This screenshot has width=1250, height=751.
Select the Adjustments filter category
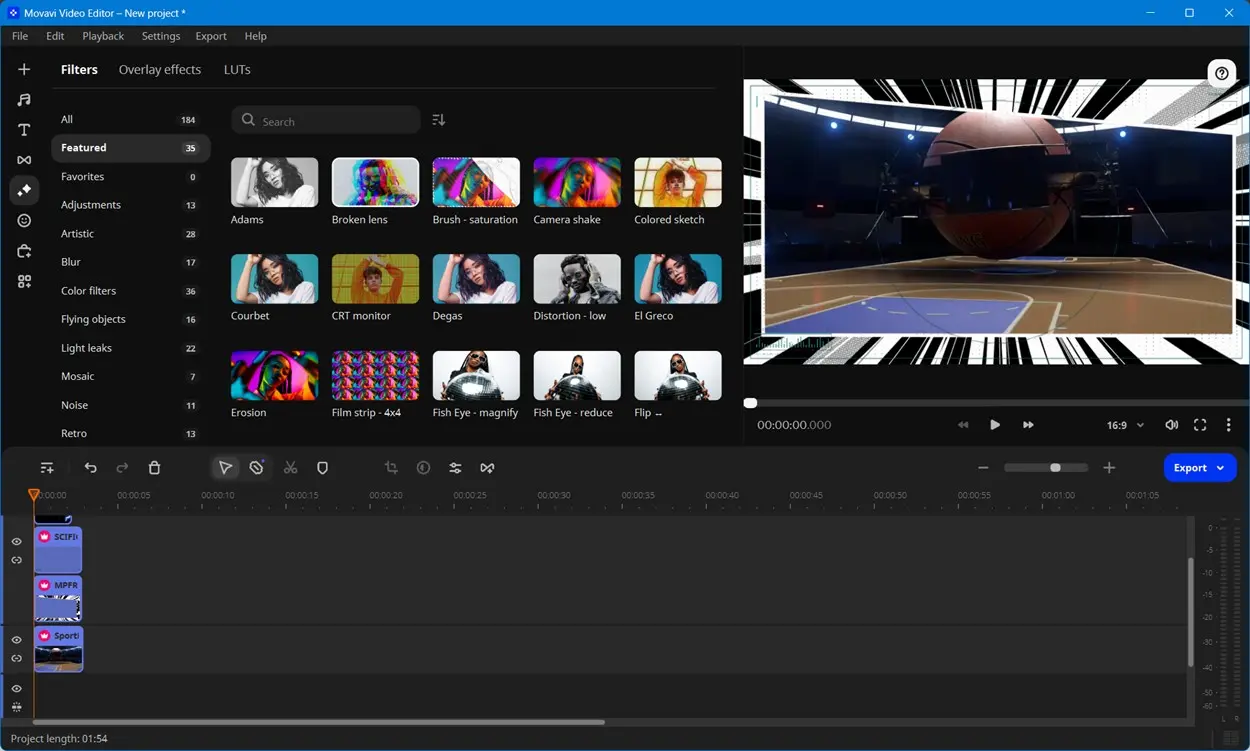(x=90, y=204)
